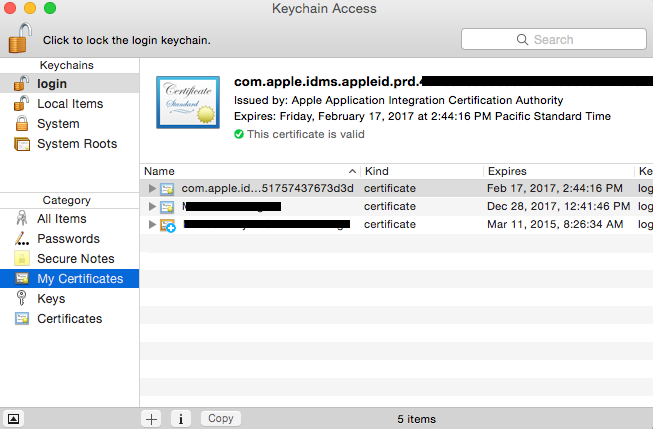This screenshot has height=429, width=653.
Task: Open the Keys category
Action: pos(70,298)
